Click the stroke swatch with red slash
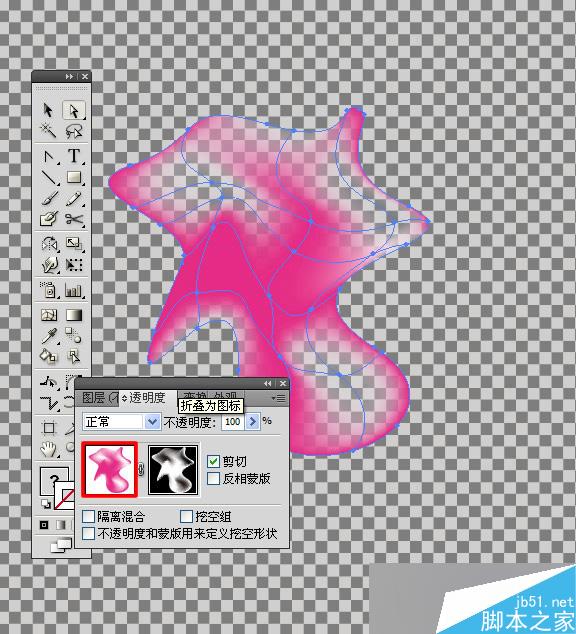 pos(65,495)
